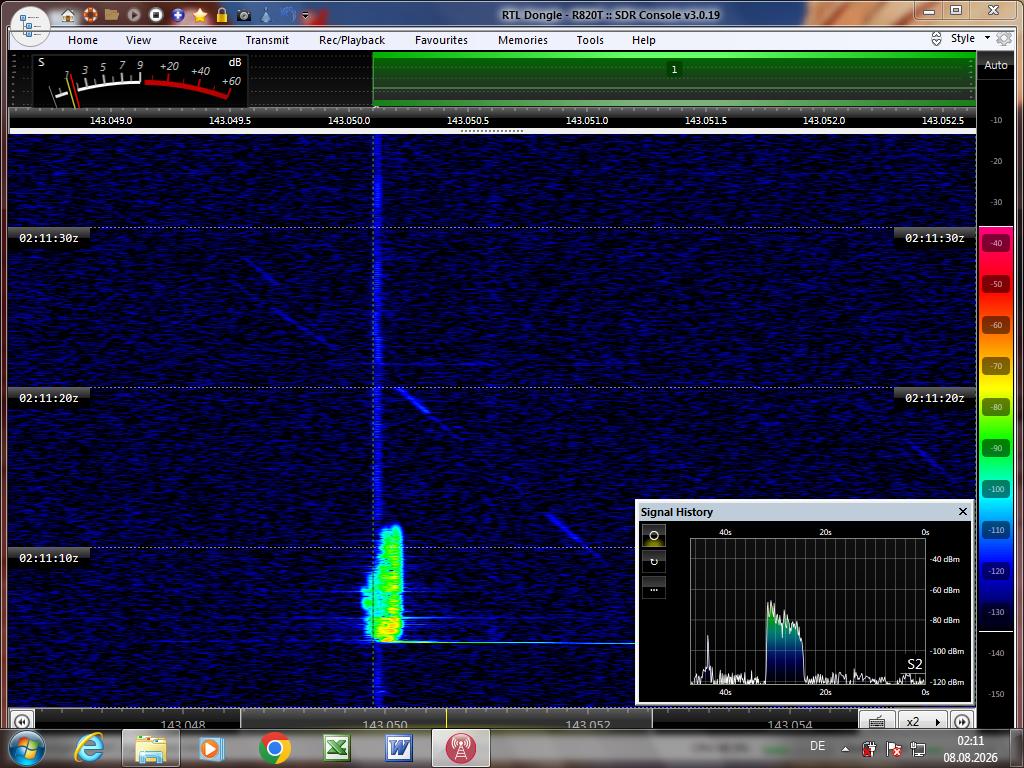Click the -80 level on the colour scale

(x=996, y=407)
